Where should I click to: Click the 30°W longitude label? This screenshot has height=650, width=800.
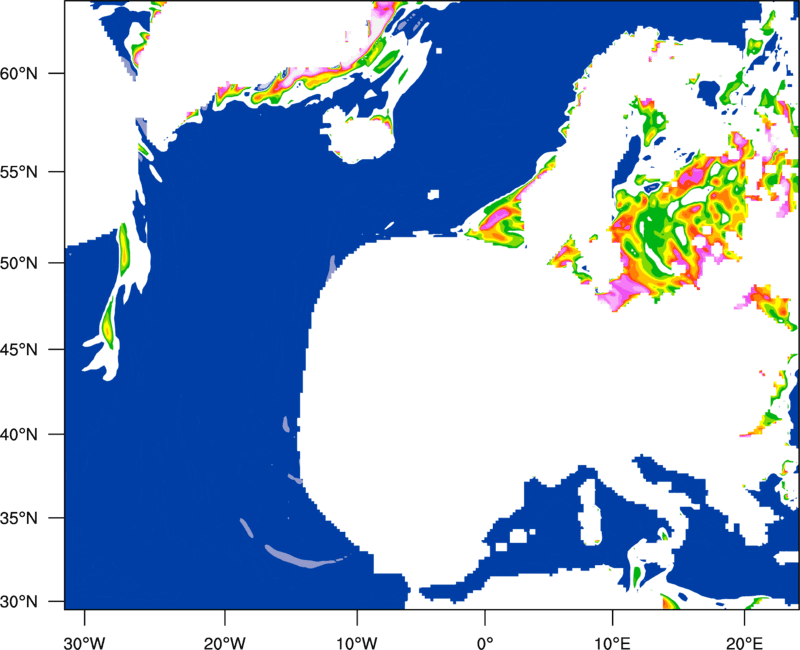tap(85, 643)
